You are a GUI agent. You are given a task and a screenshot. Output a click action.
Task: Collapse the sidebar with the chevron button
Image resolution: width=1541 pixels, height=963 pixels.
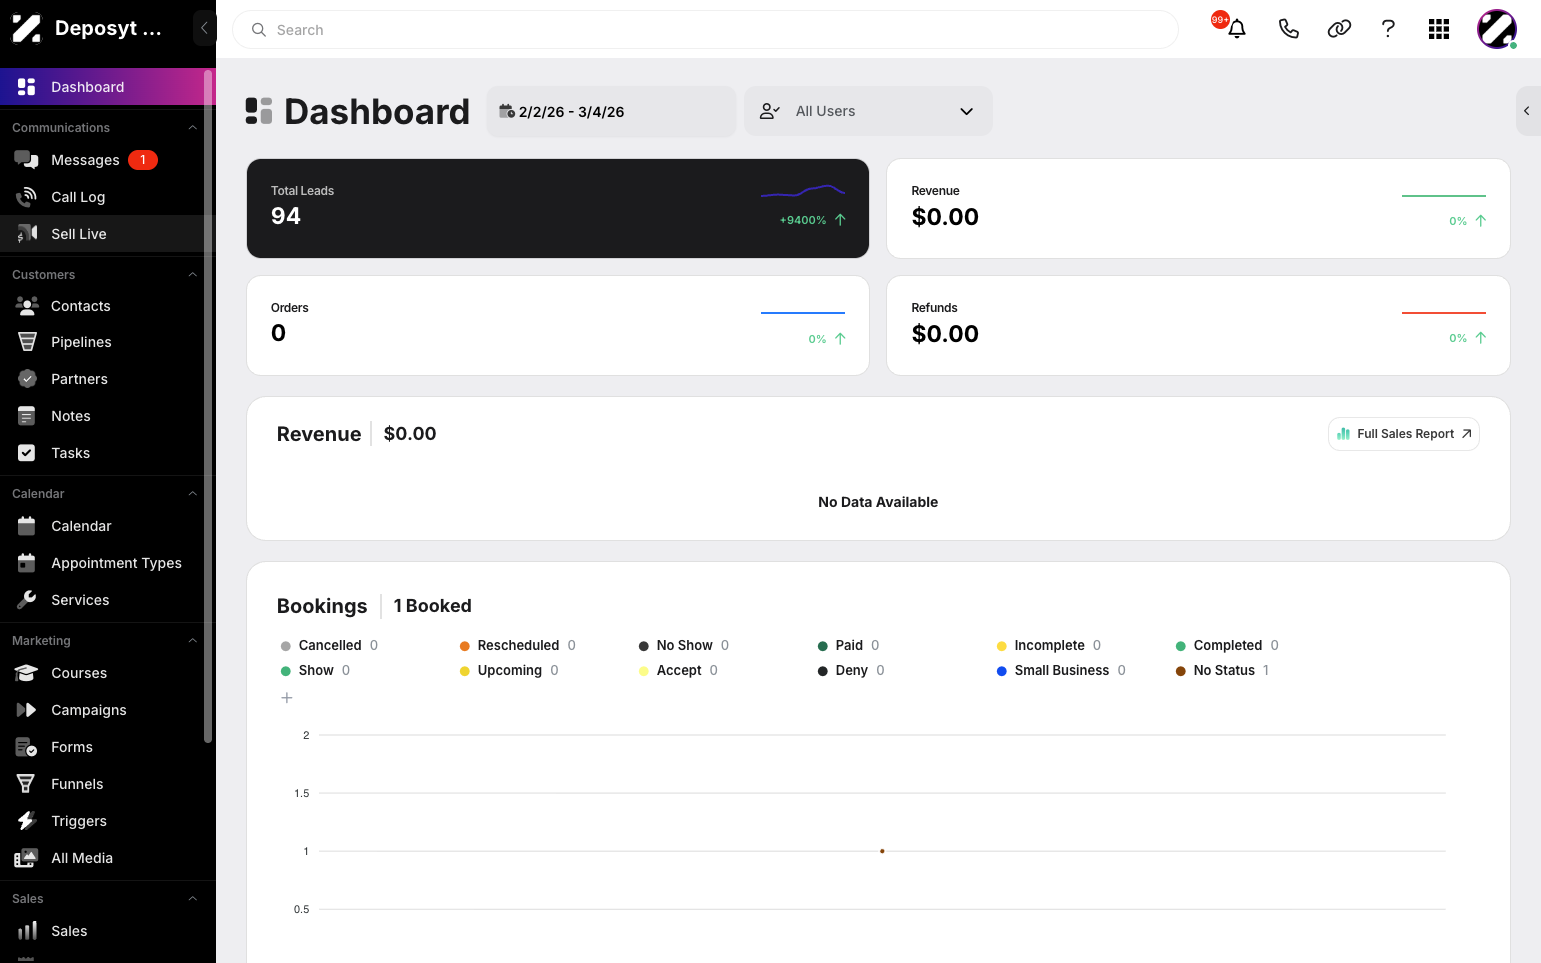(x=204, y=28)
